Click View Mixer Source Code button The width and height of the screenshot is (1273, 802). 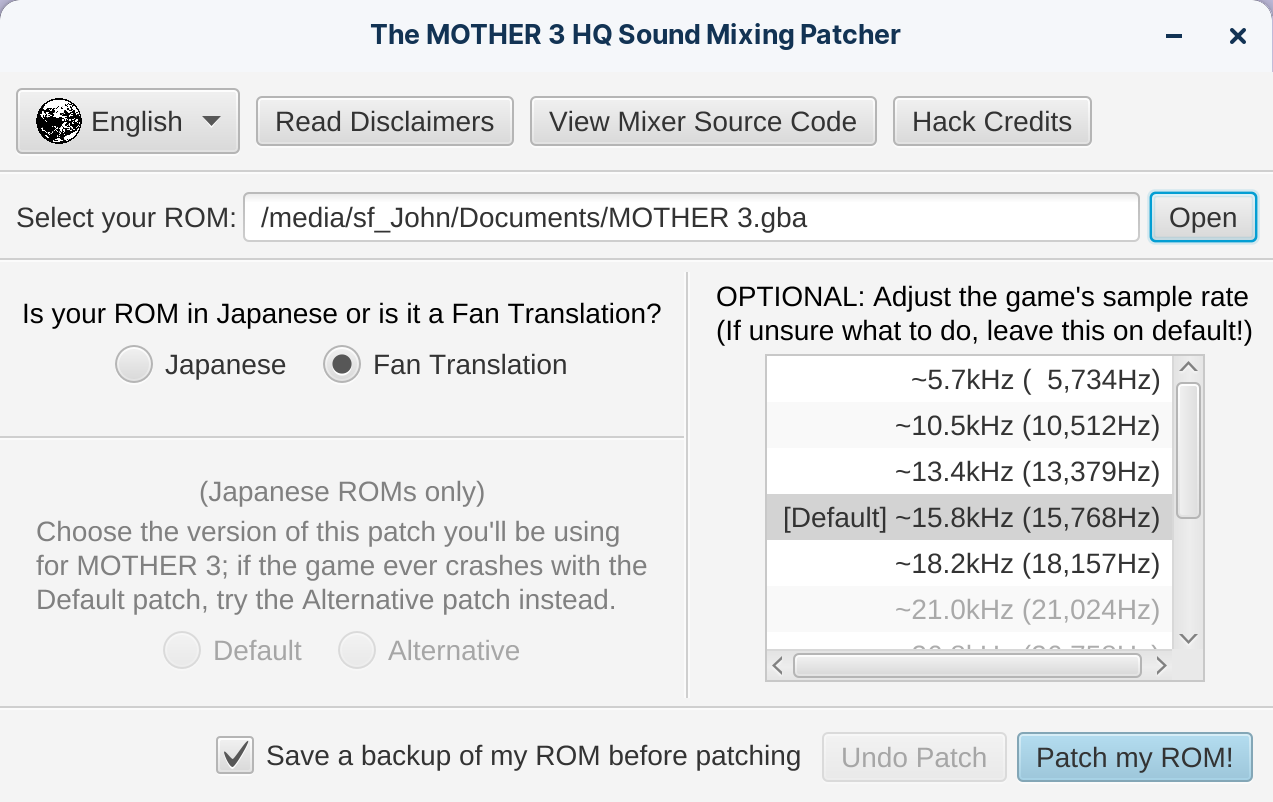pyautogui.click(x=703, y=121)
